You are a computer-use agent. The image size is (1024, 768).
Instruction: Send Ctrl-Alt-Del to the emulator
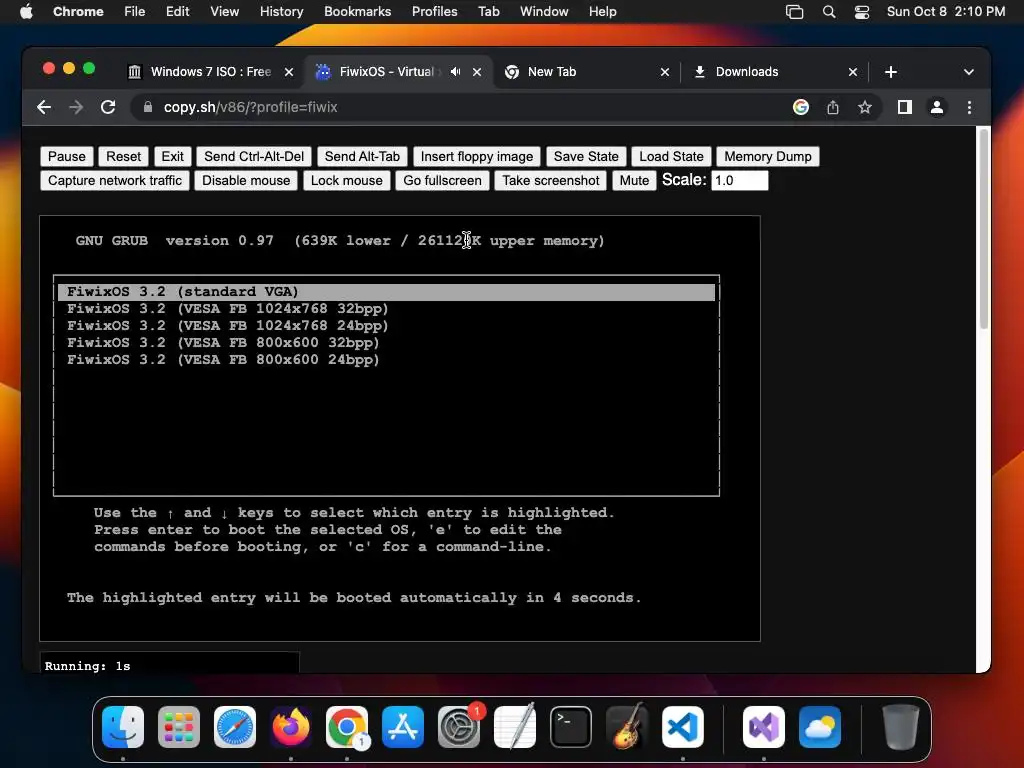click(254, 156)
